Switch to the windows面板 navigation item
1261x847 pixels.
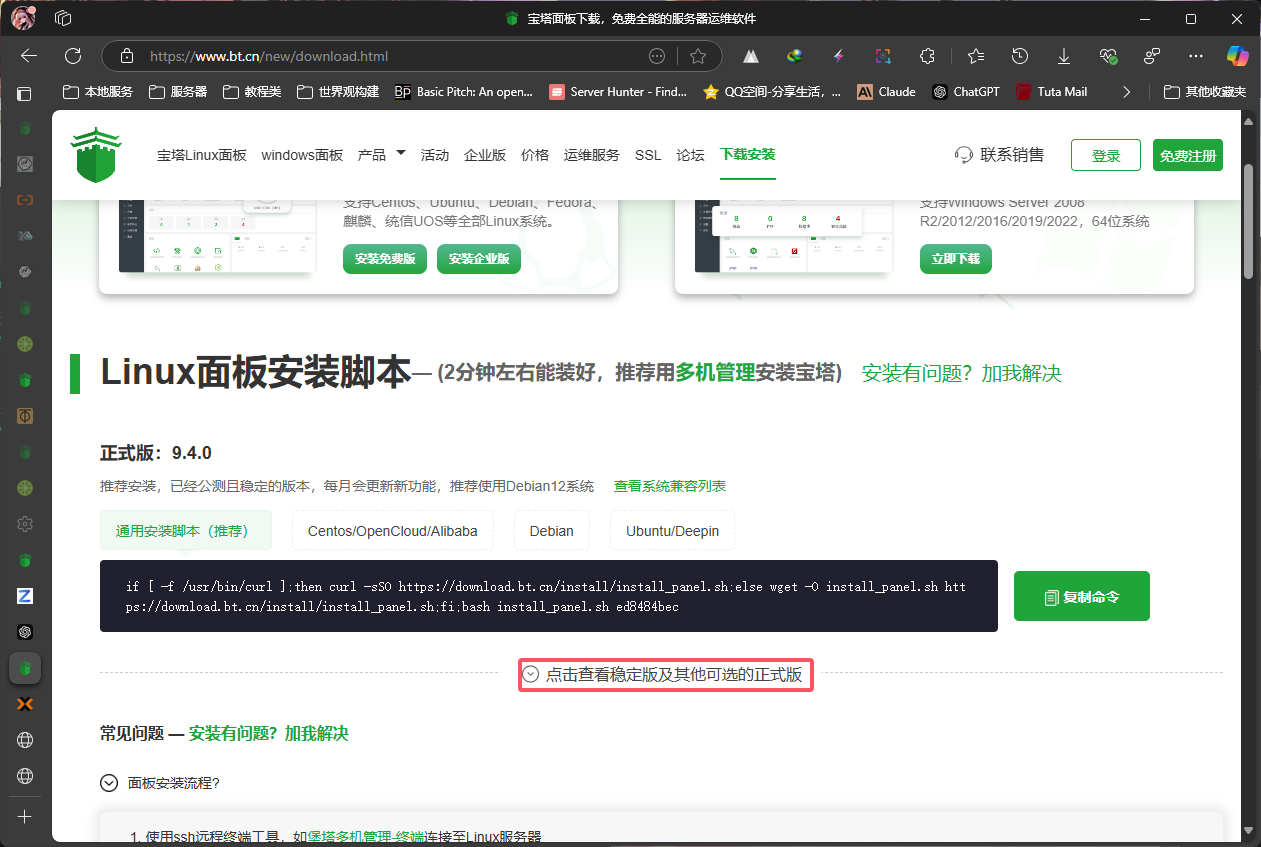coord(302,155)
